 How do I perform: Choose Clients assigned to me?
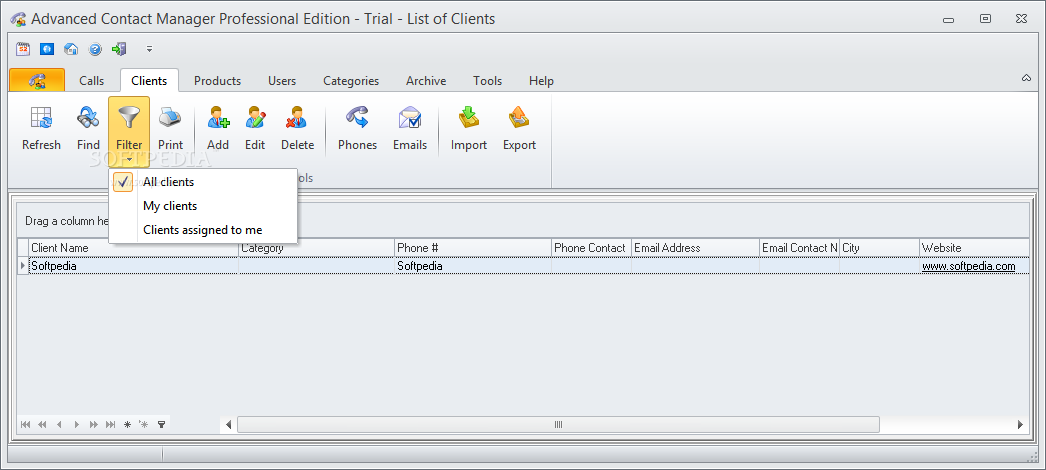tap(203, 230)
